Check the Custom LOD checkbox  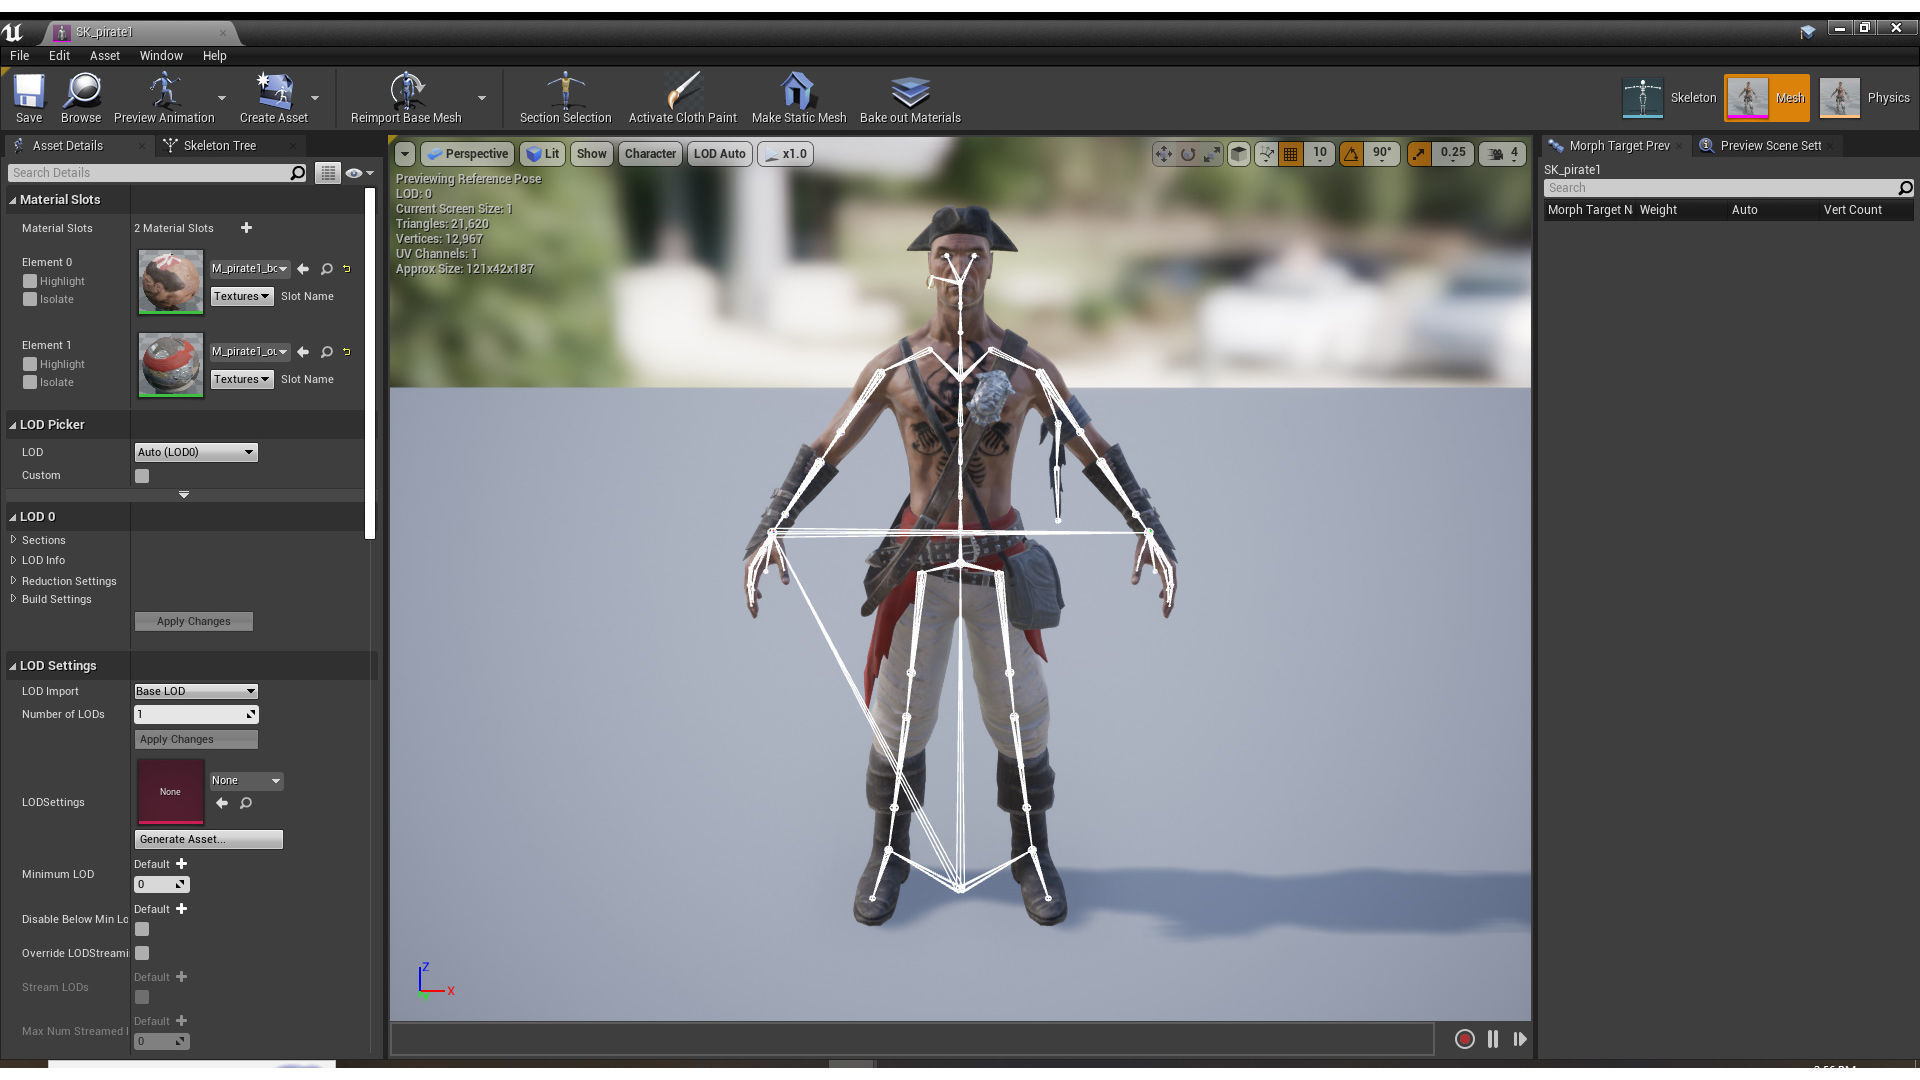coord(142,476)
